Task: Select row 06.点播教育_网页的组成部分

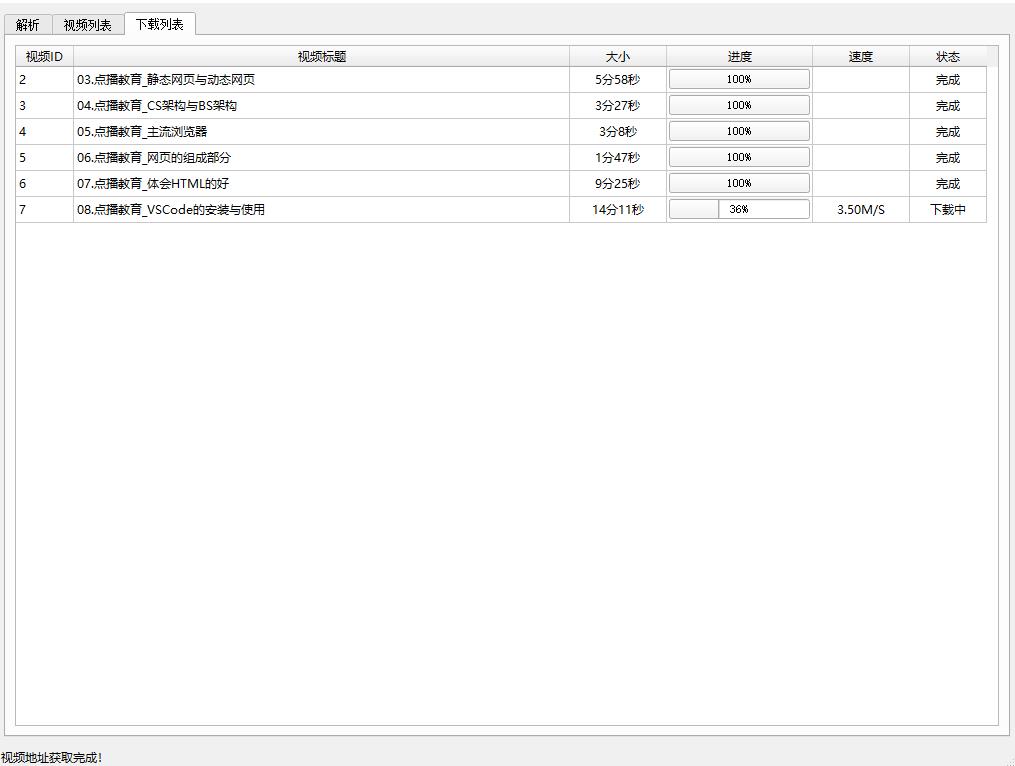Action: [x=501, y=157]
